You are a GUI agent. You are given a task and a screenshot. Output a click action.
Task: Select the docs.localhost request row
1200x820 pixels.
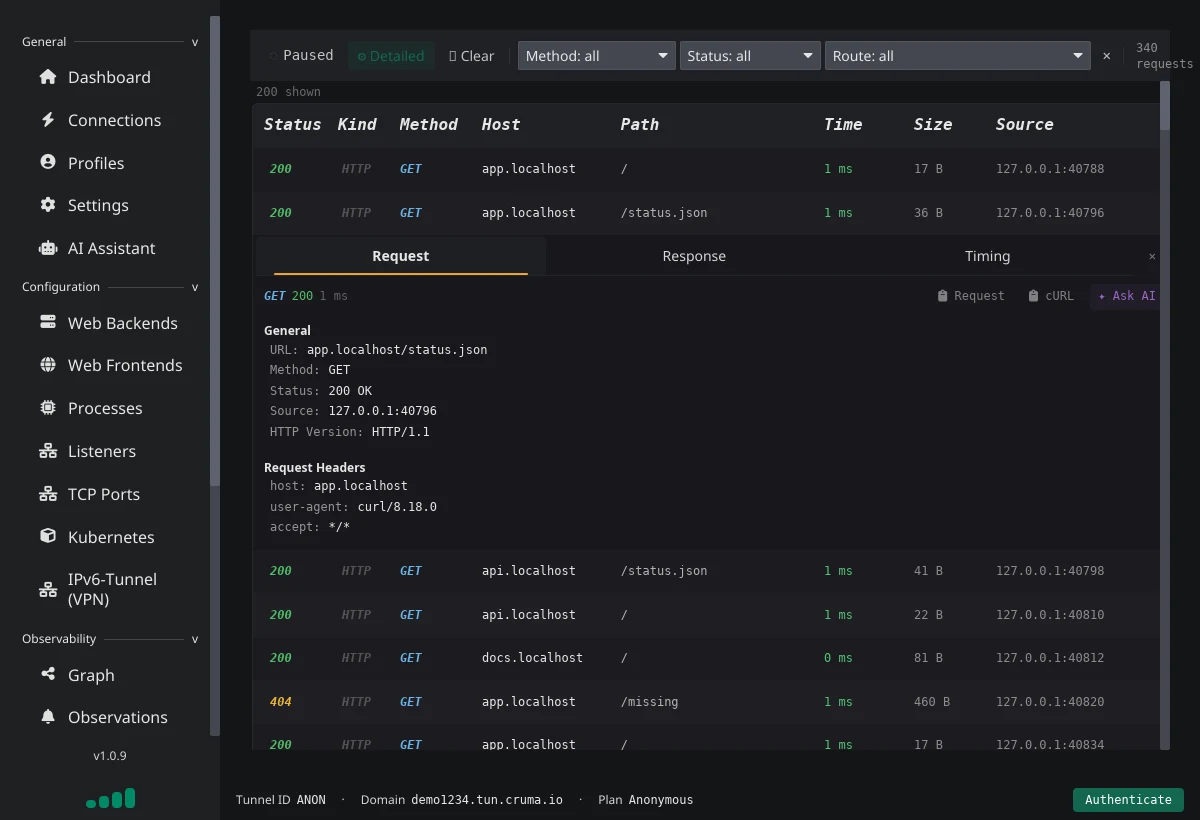click(x=707, y=658)
